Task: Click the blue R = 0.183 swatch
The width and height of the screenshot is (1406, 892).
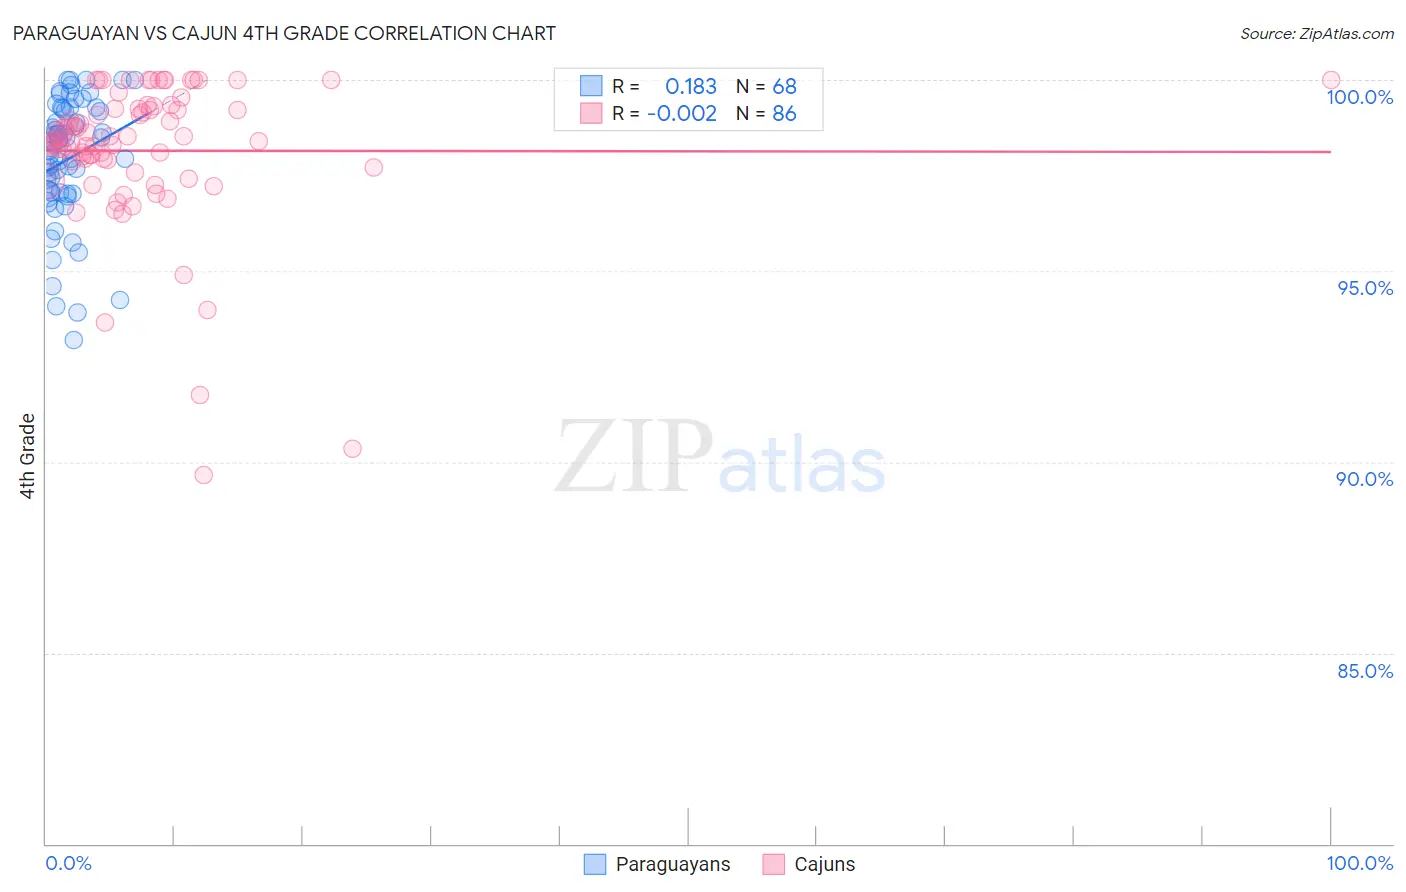Action: click(591, 86)
